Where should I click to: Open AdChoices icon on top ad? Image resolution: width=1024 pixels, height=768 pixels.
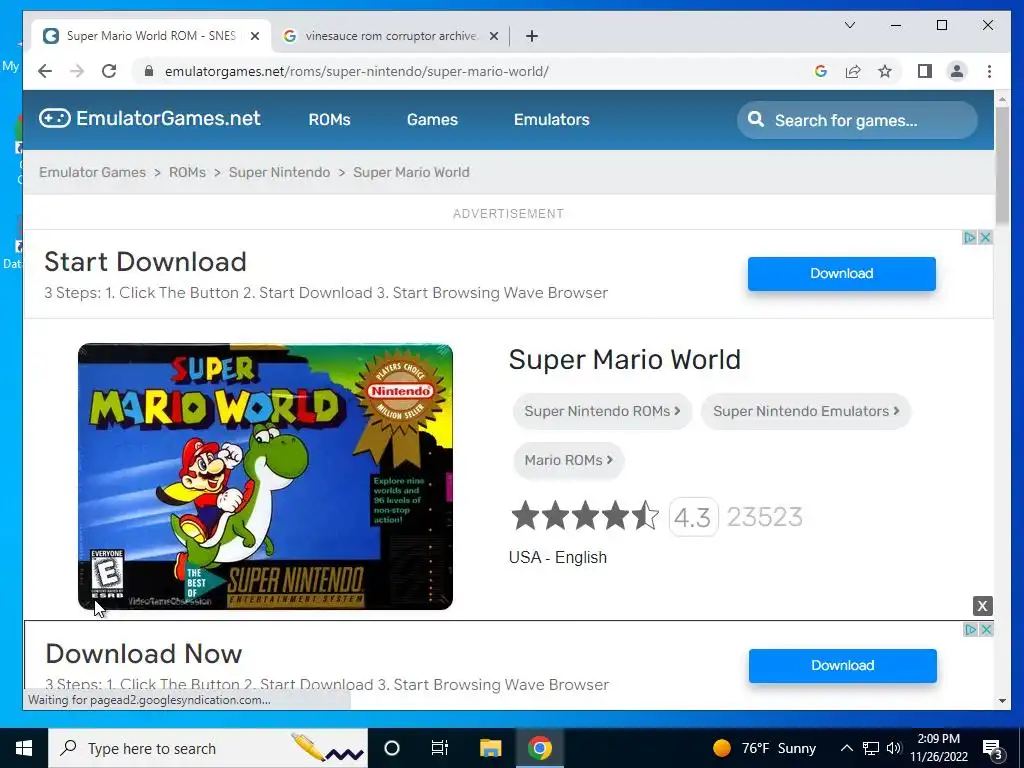coord(970,238)
